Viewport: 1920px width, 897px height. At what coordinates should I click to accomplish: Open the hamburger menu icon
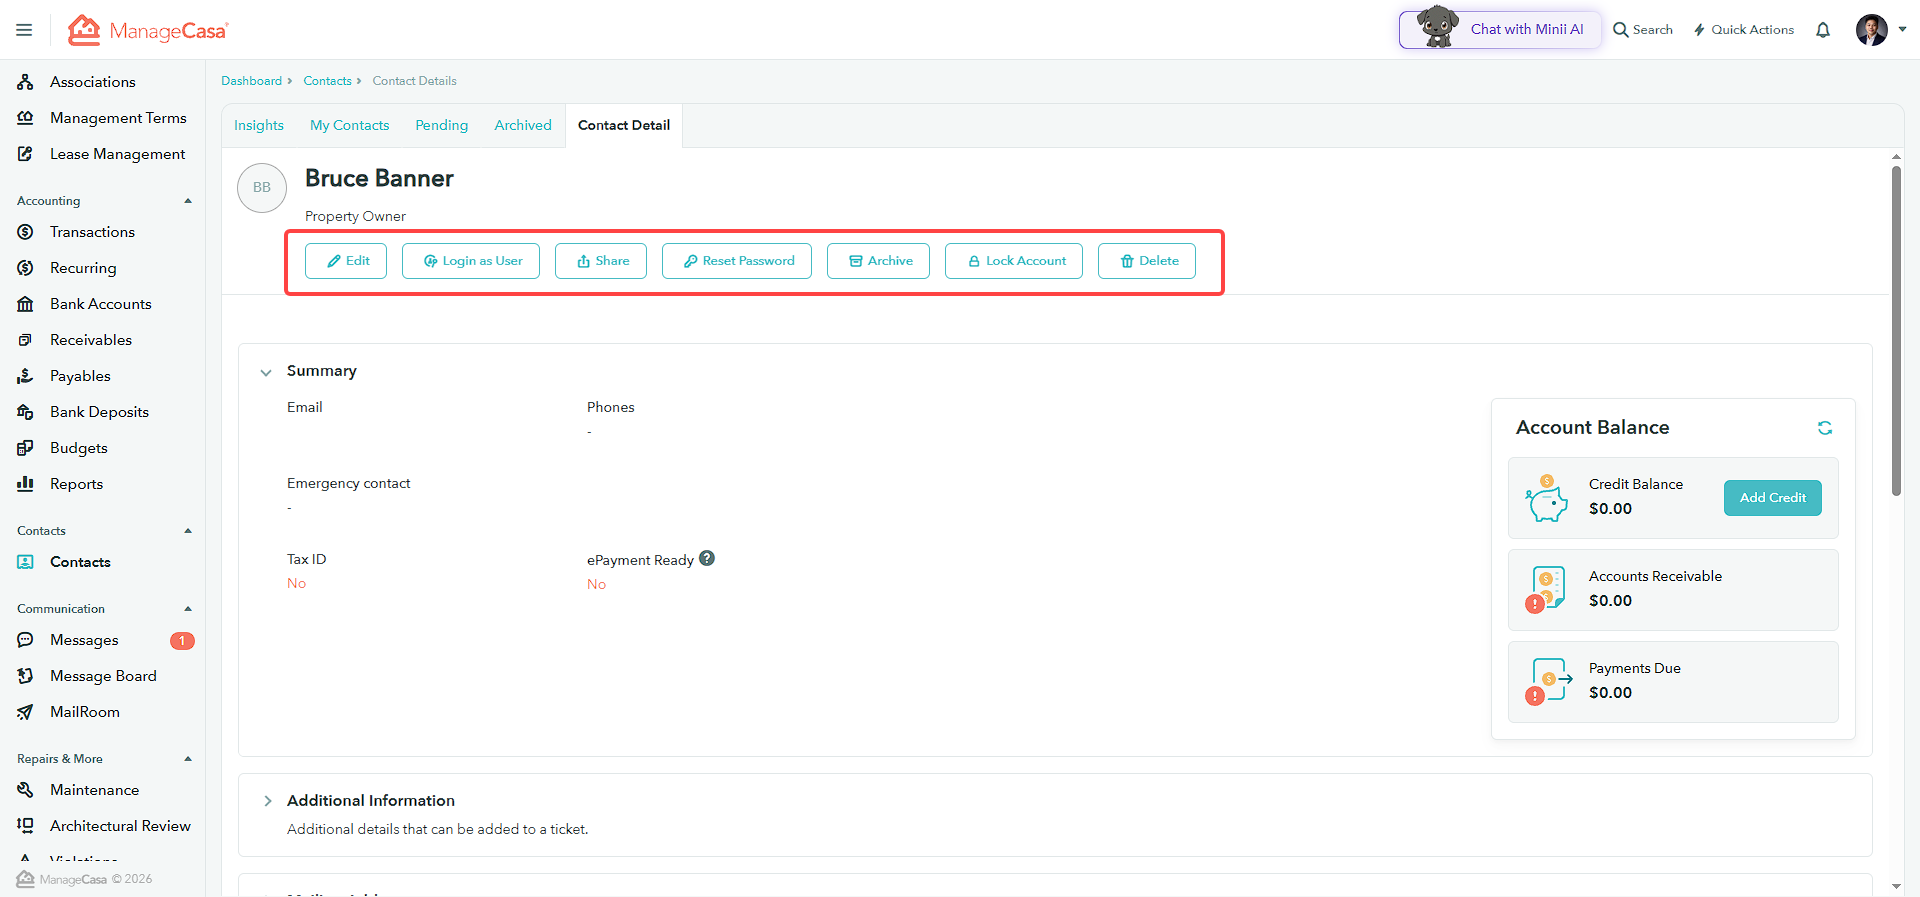(24, 30)
